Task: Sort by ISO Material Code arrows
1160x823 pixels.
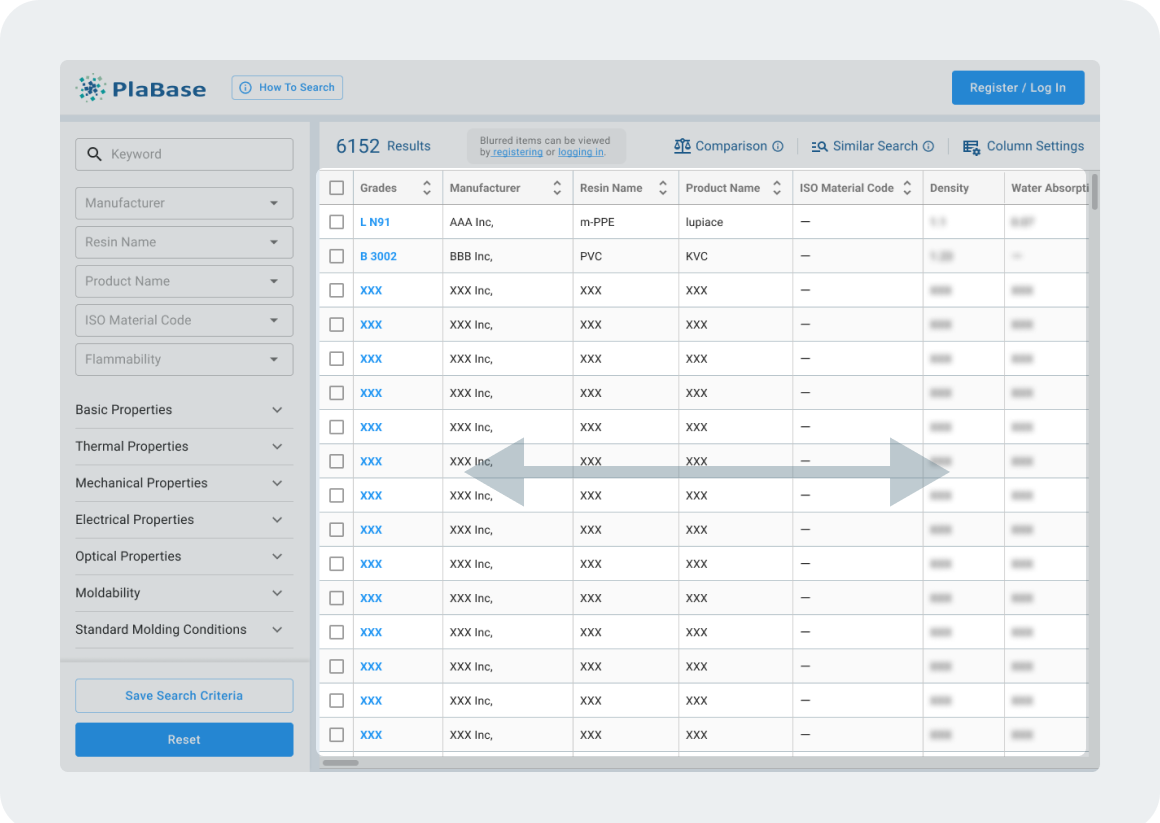Action: click(907, 188)
